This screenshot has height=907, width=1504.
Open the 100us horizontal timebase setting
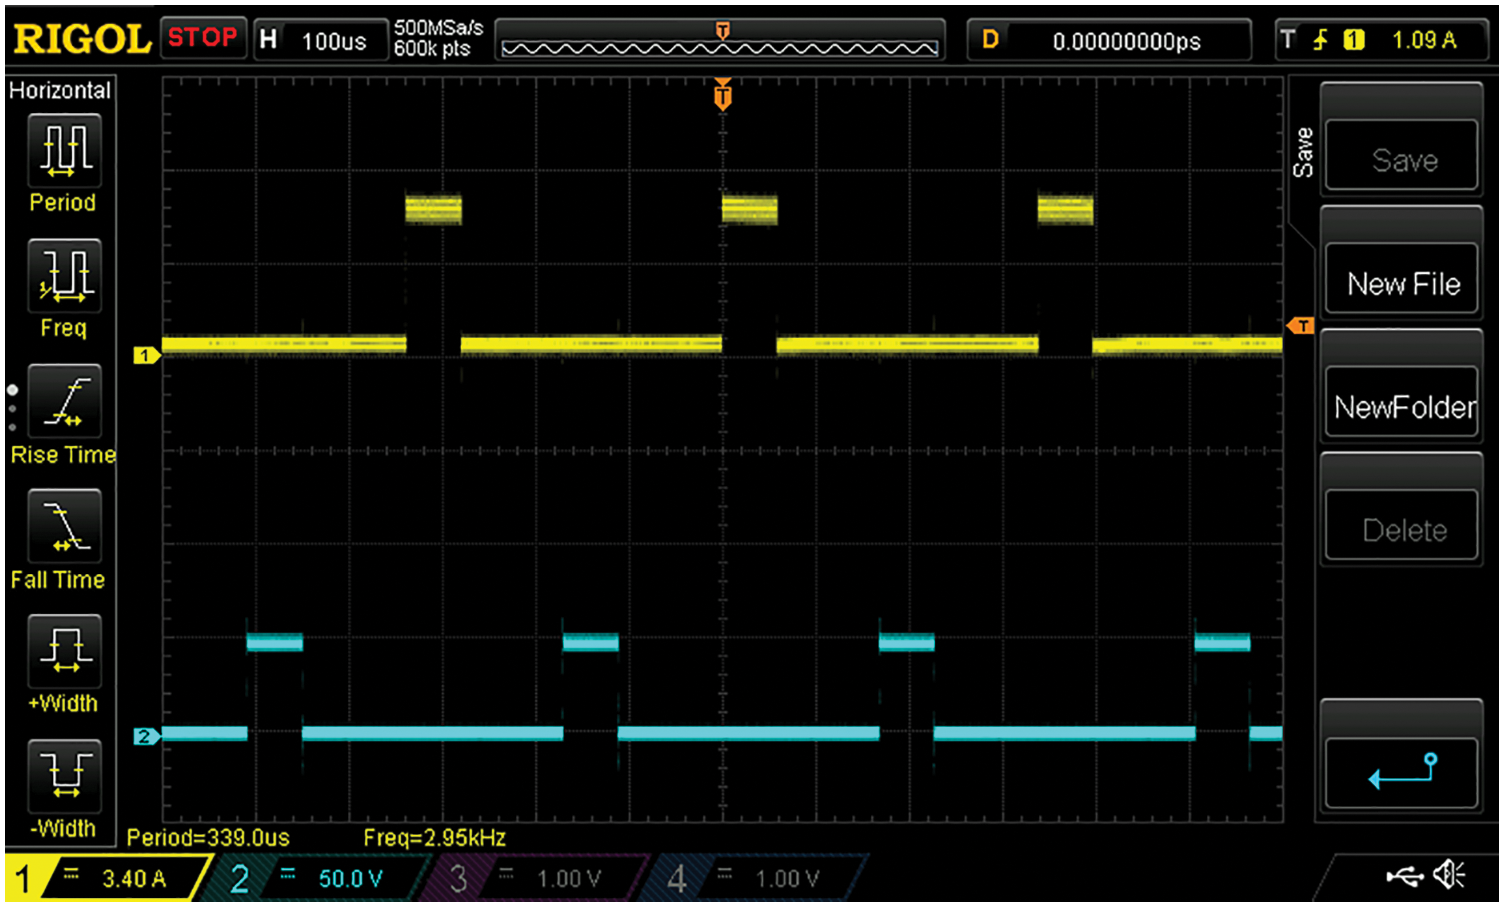(320, 41)
